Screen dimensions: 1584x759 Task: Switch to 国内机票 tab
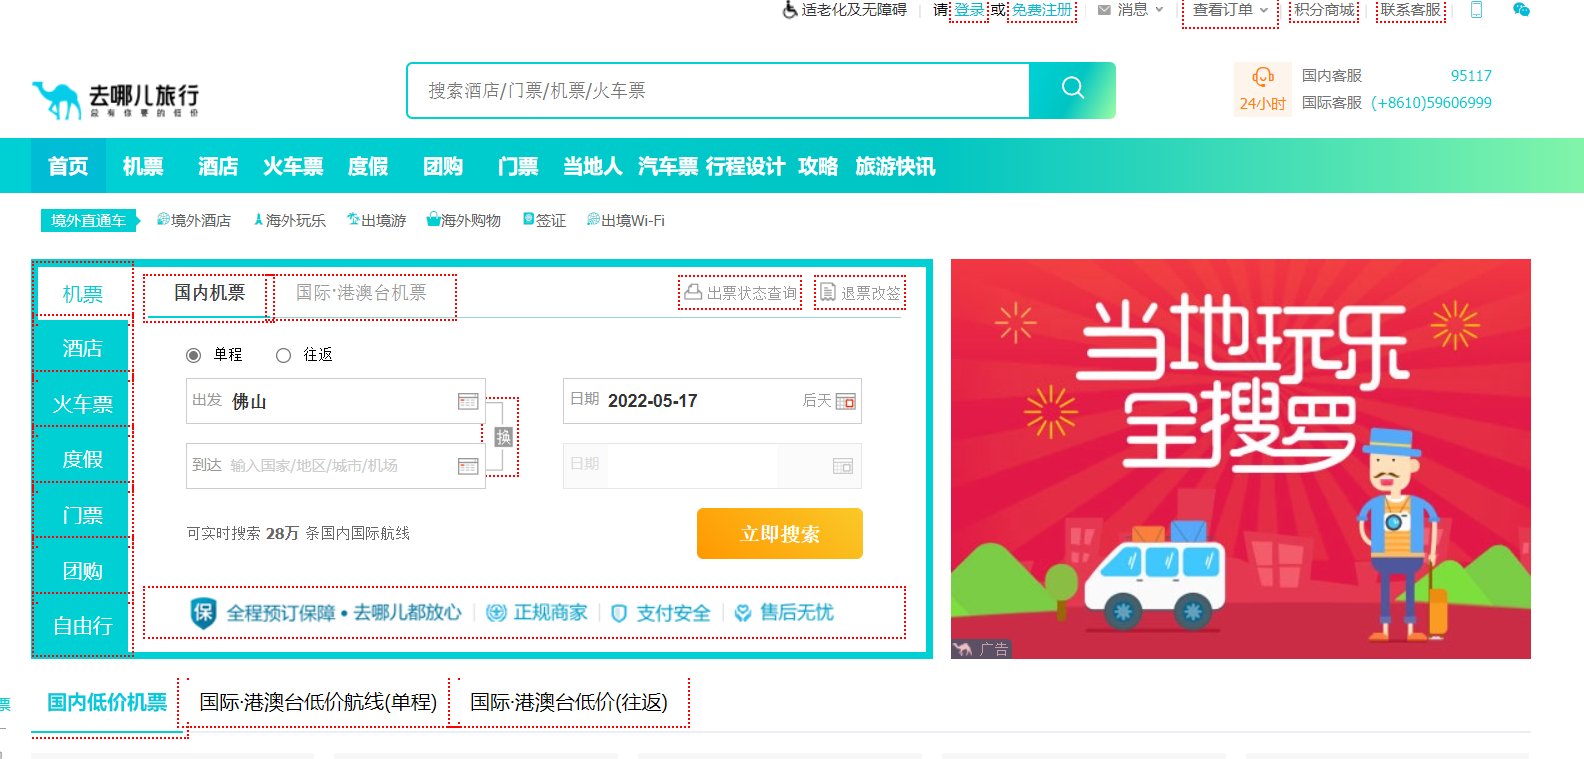click(209, 292)
